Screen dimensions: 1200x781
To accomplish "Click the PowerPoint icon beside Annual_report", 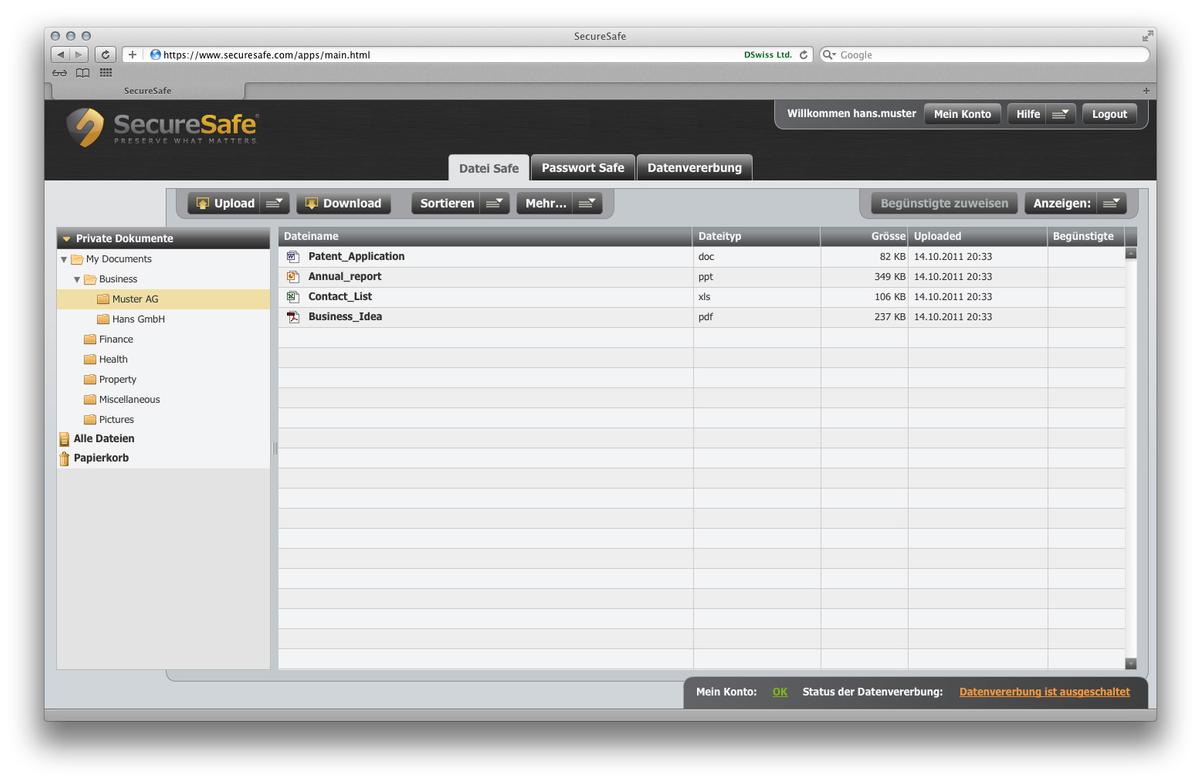I will coord(293,277).
